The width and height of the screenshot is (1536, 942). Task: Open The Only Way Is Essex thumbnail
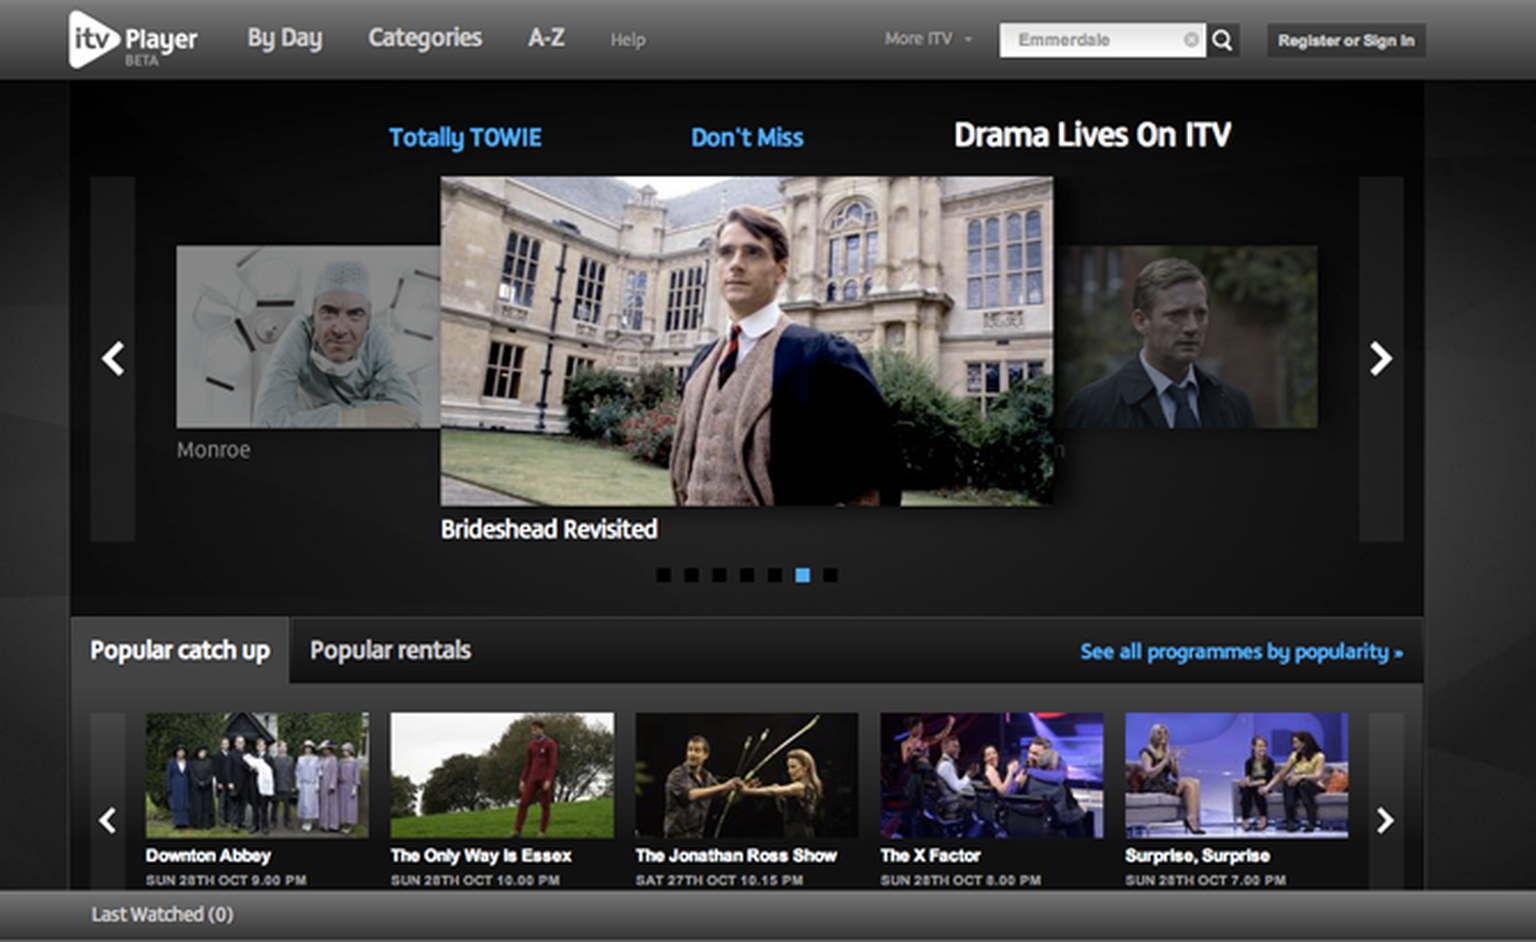coord(502,775)
